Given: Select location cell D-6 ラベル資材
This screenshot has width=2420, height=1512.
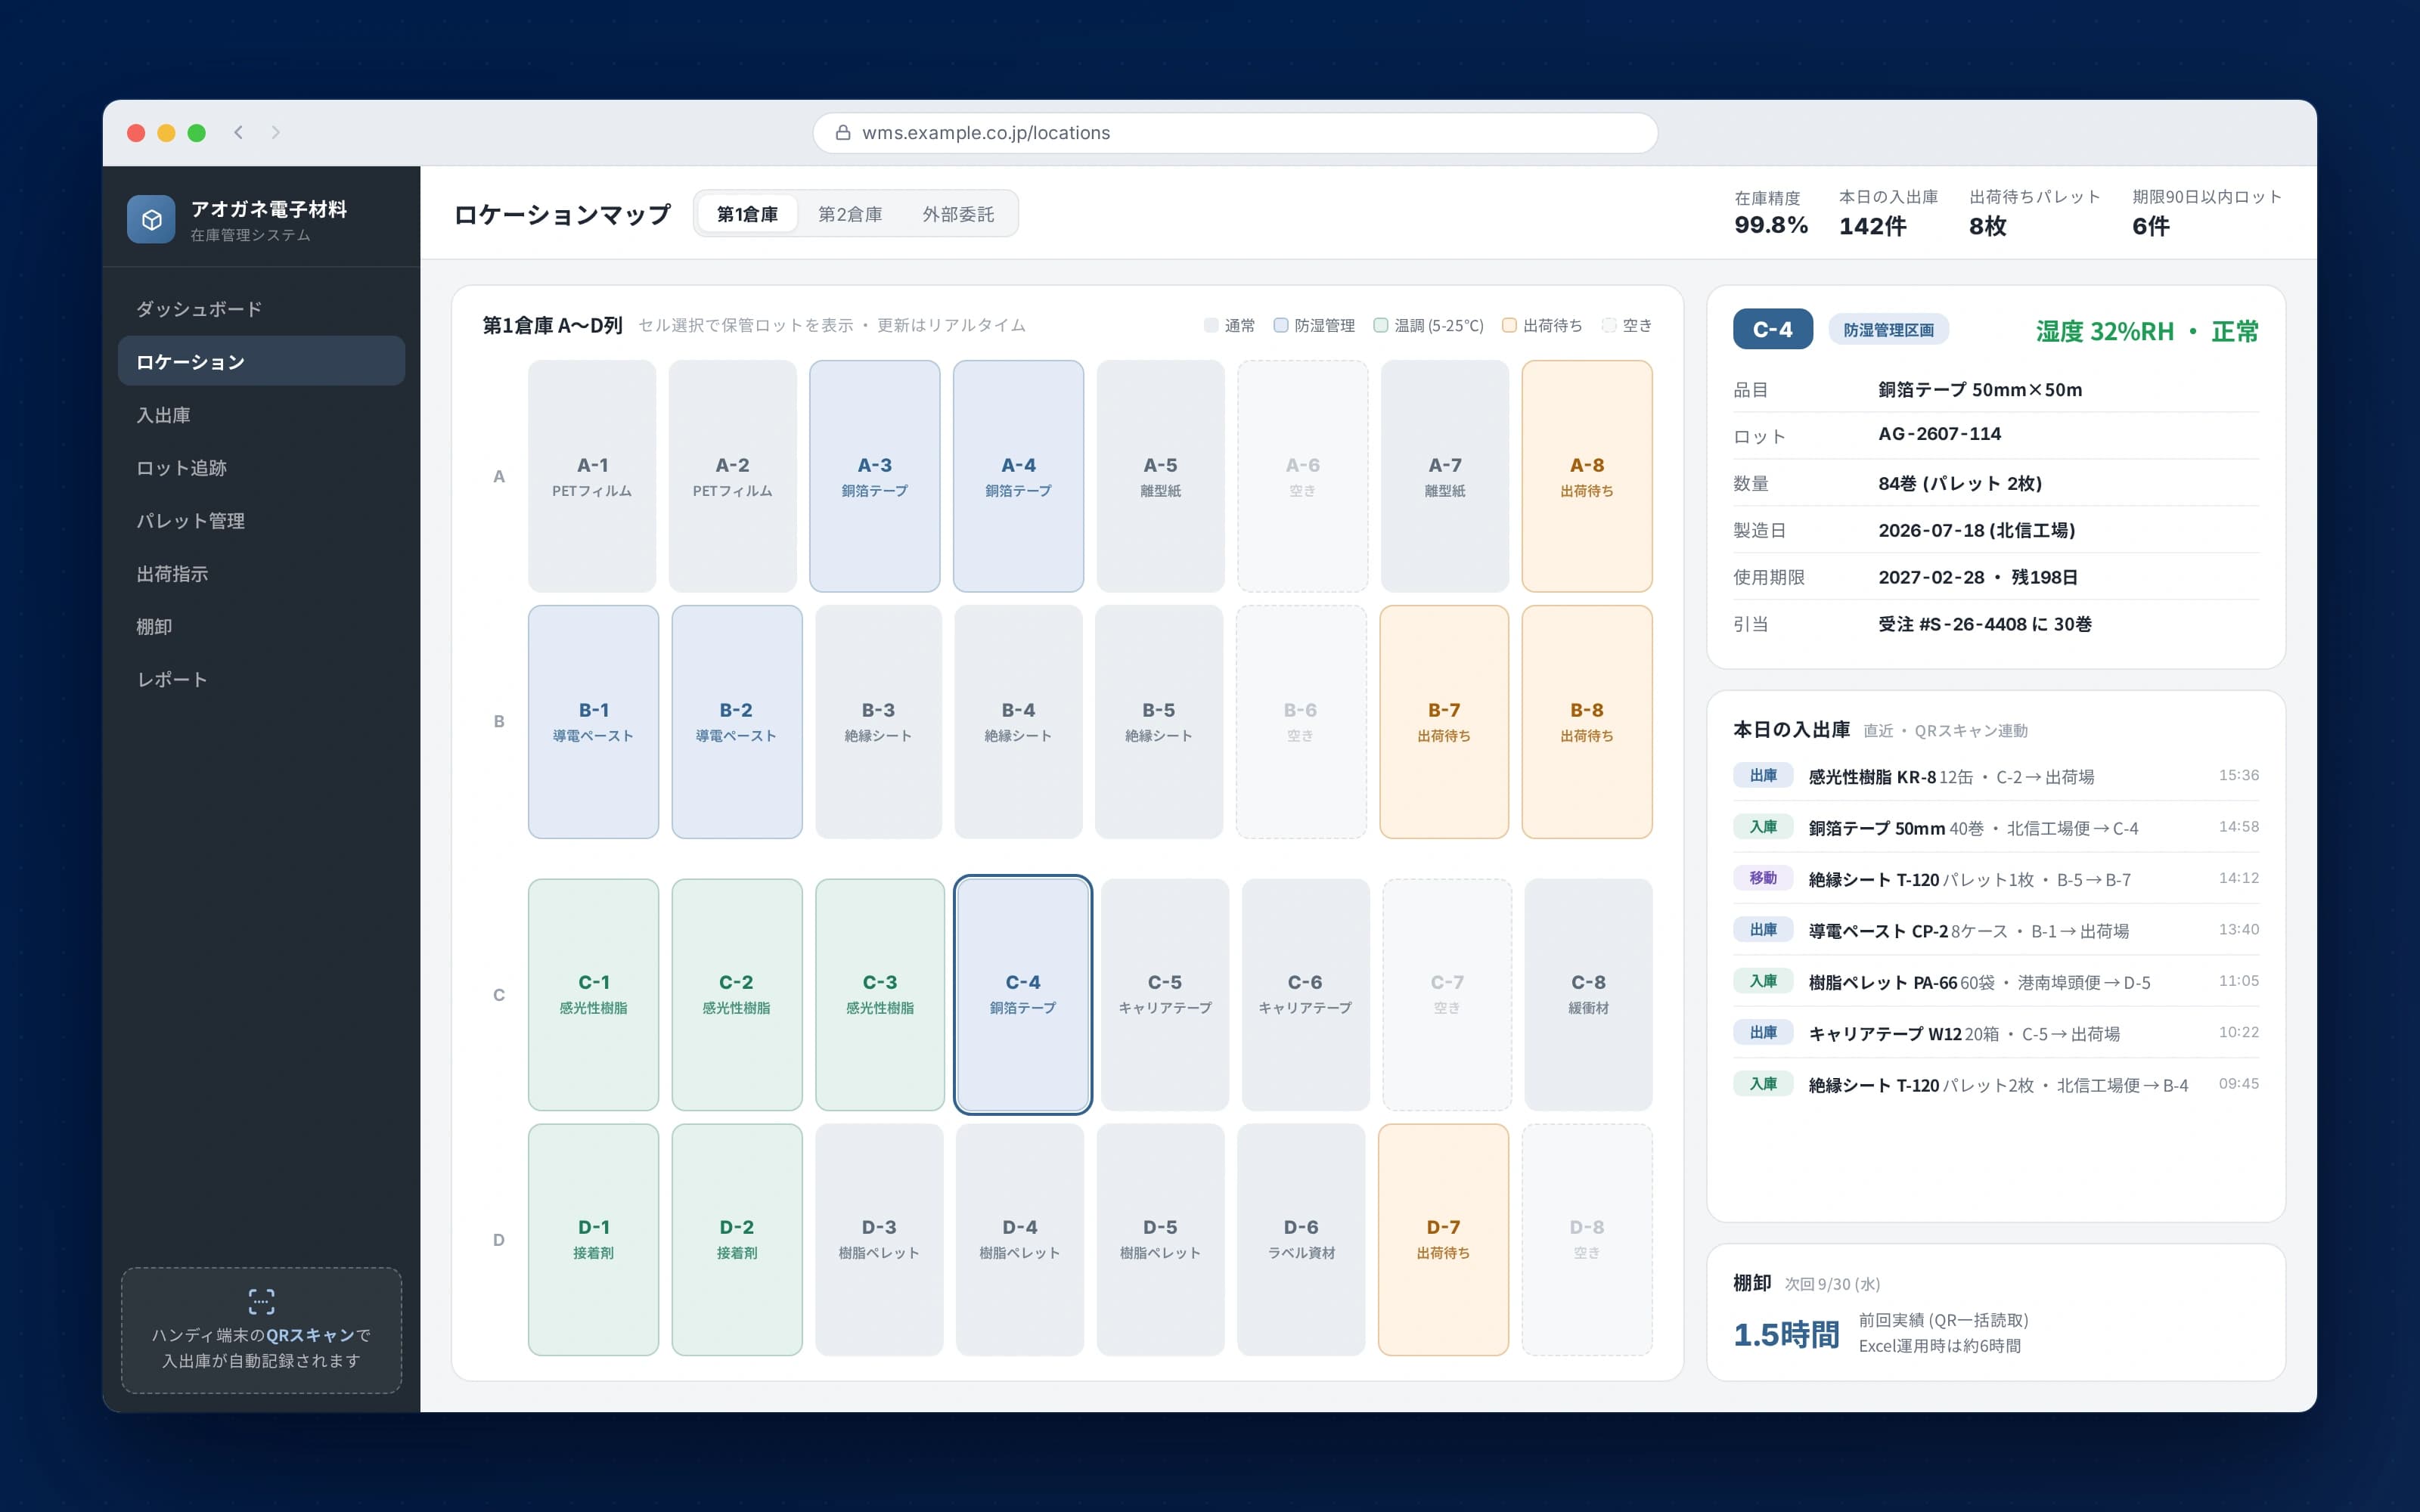Looking at the screenshot, I should coord(1301,1240).
